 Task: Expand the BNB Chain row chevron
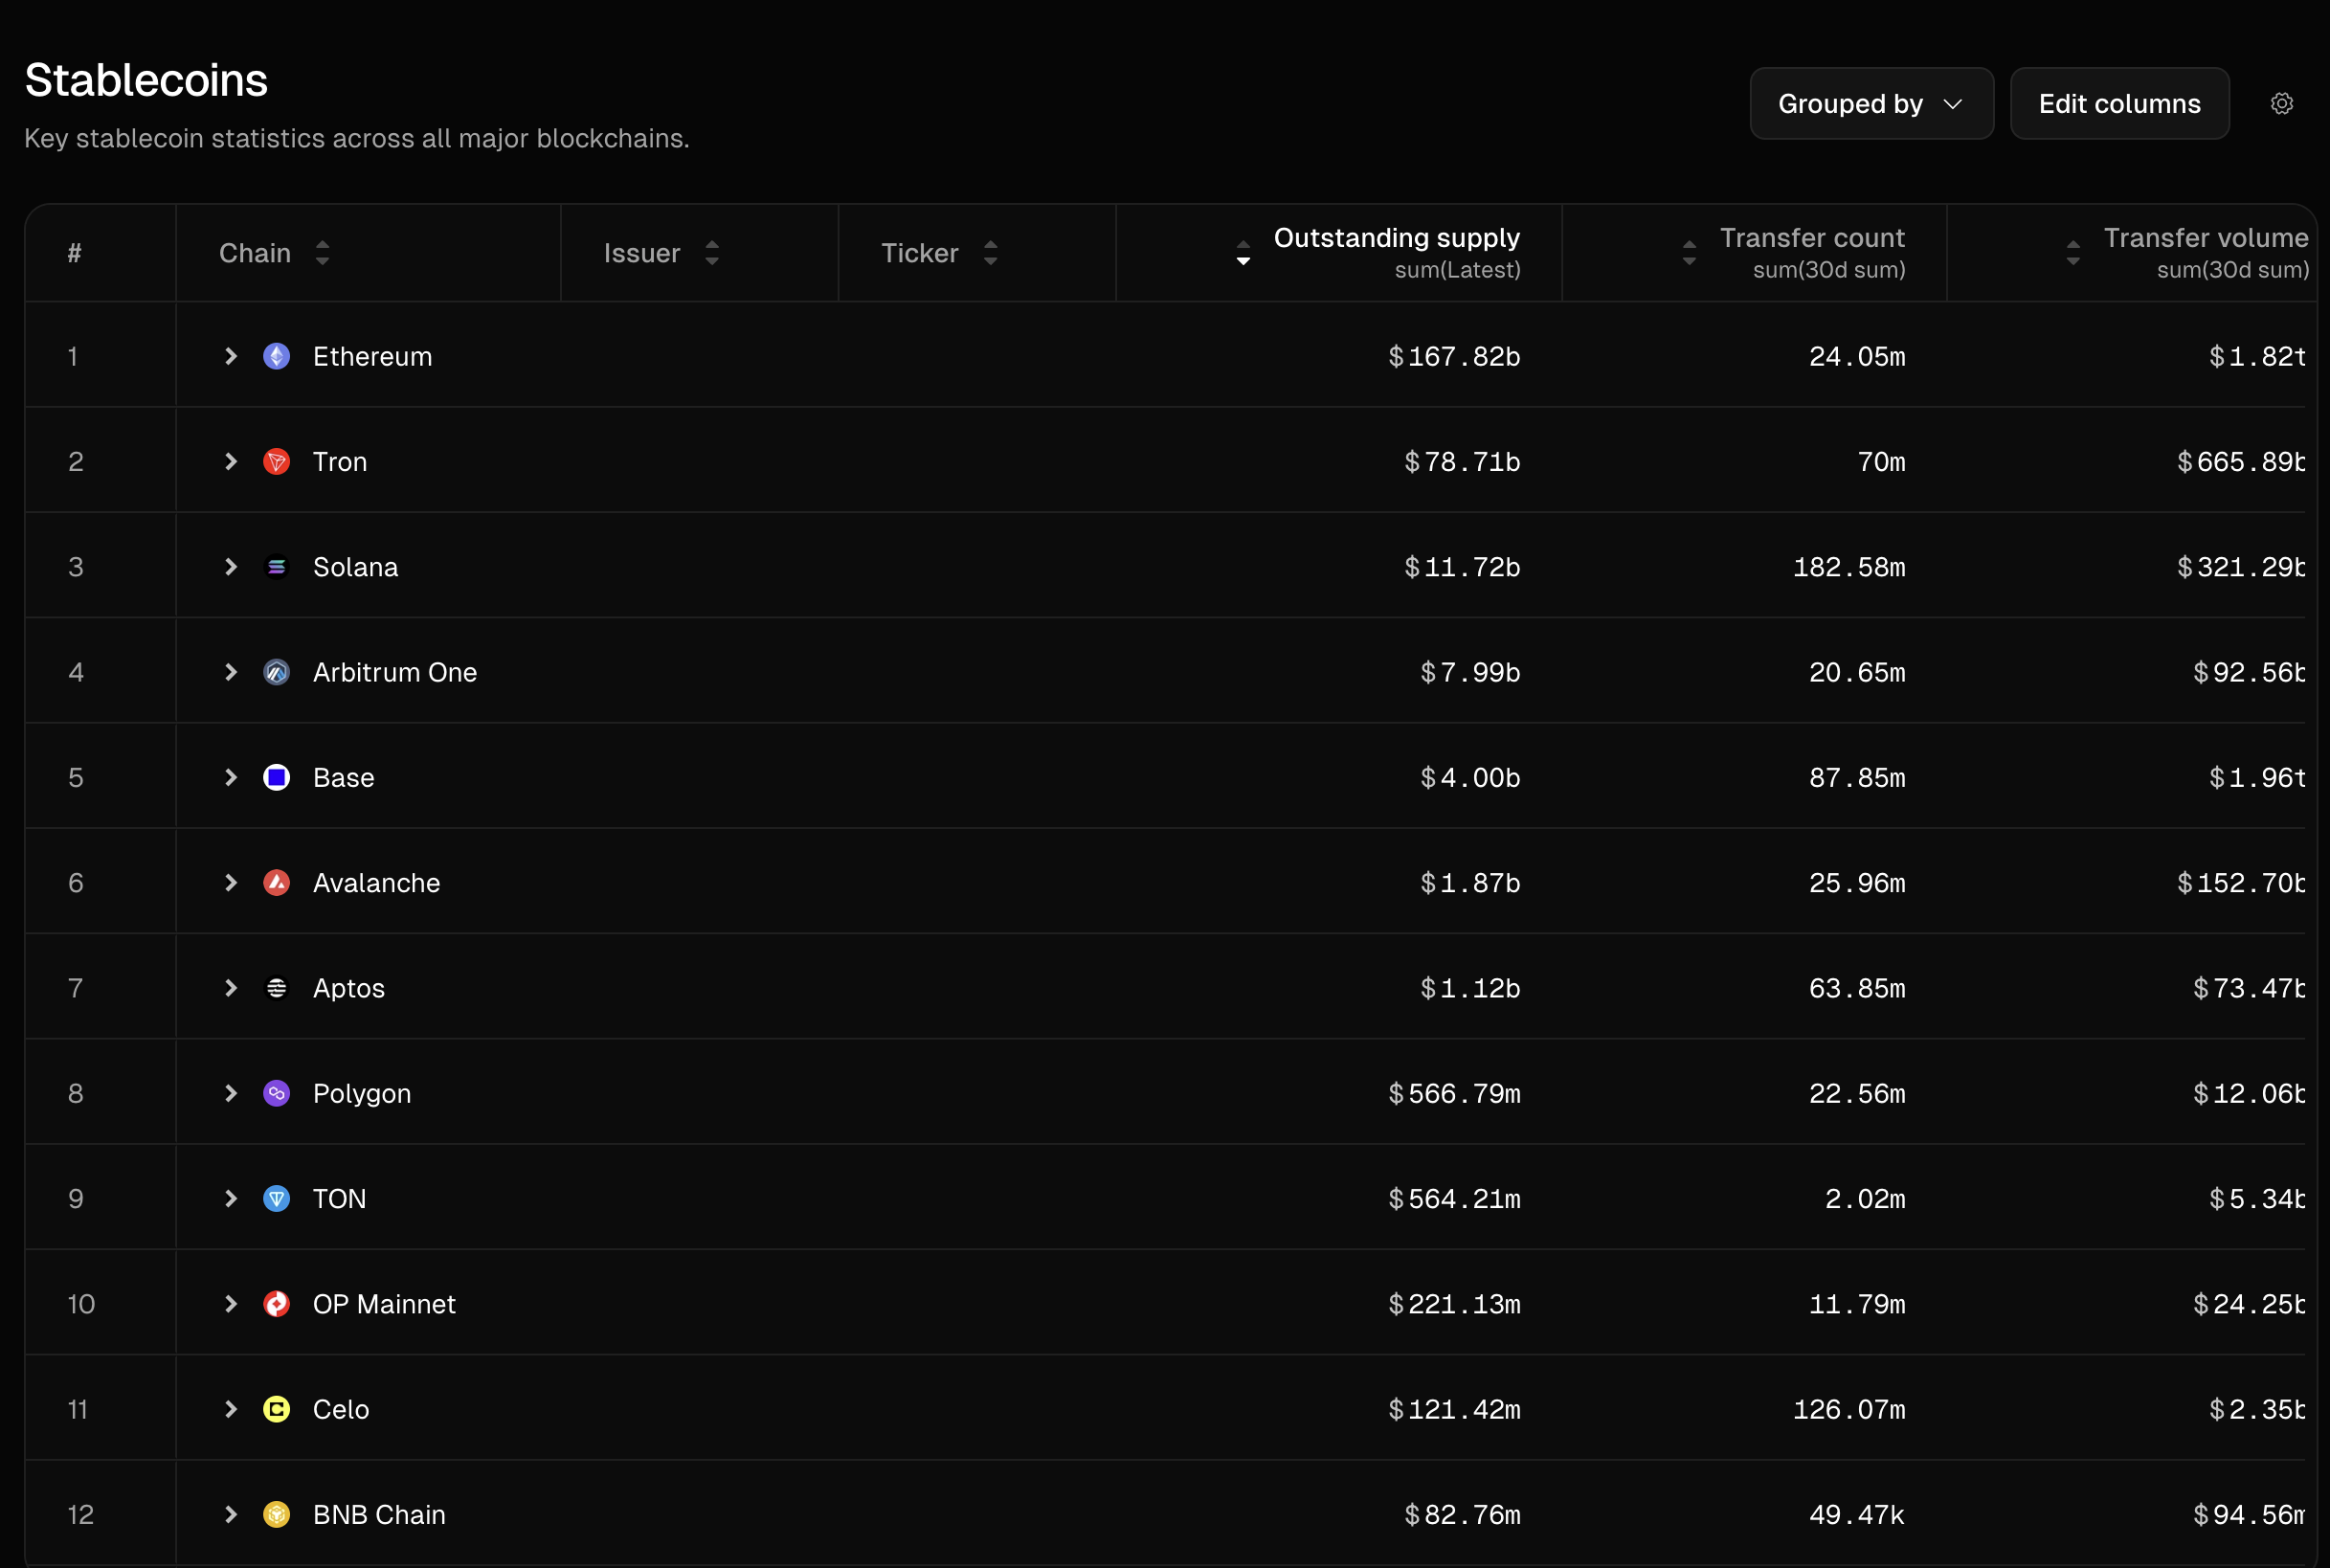coord(231,1514)
